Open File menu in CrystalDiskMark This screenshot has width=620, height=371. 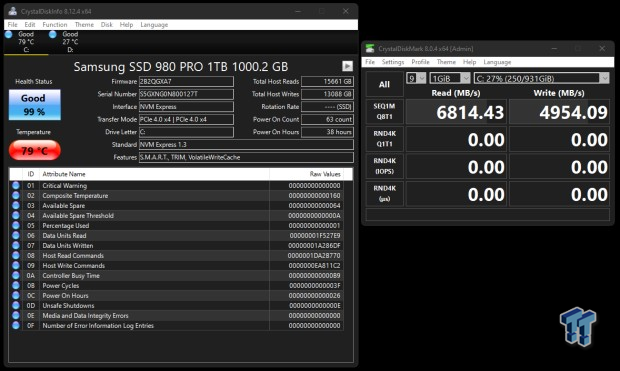click(370, 62)
